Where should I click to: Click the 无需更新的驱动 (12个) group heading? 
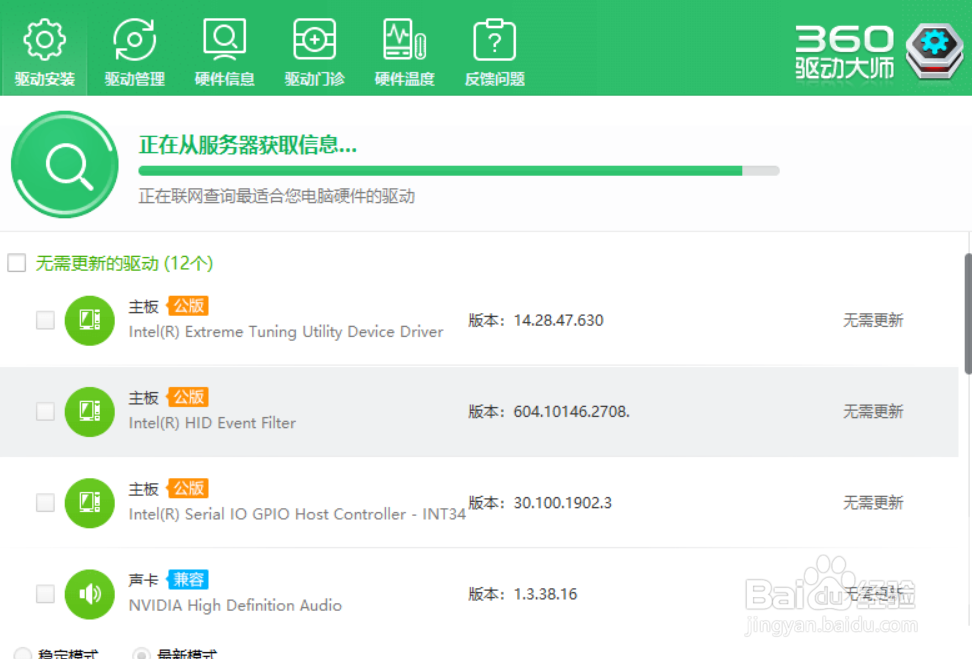click(124, 263)
